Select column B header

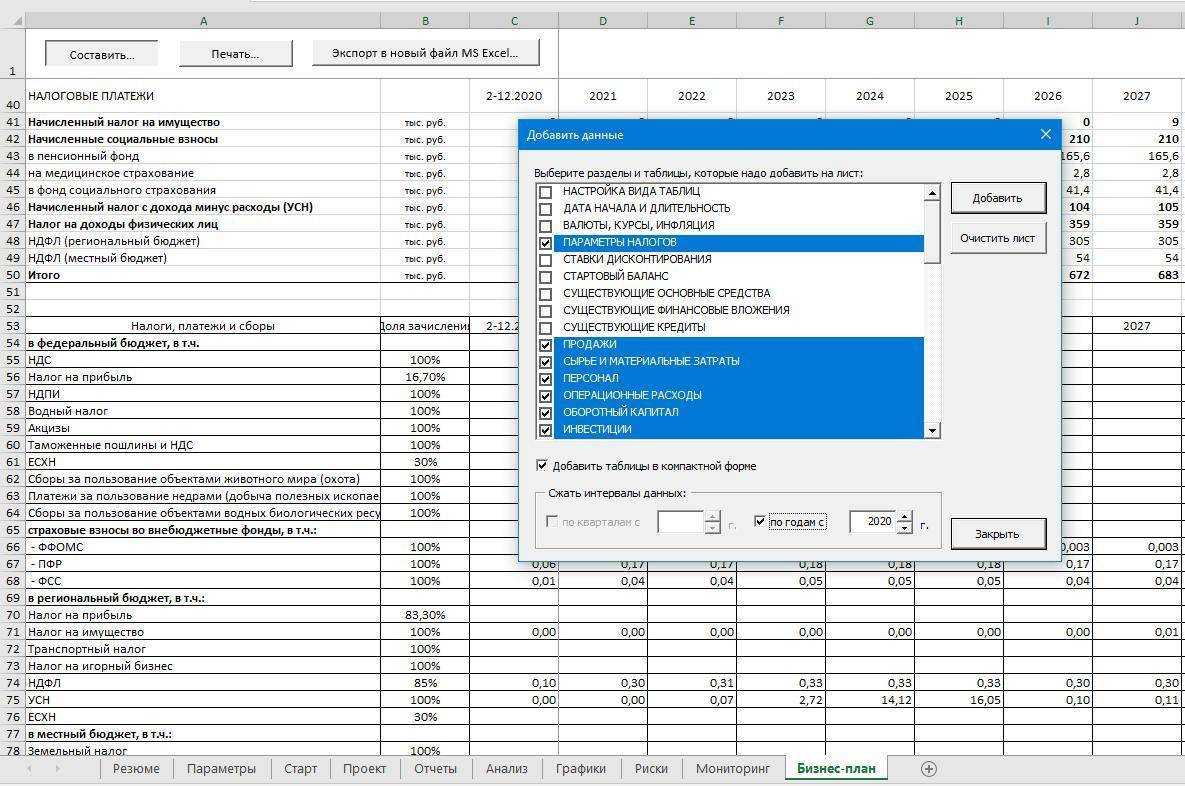click(425, 21)
